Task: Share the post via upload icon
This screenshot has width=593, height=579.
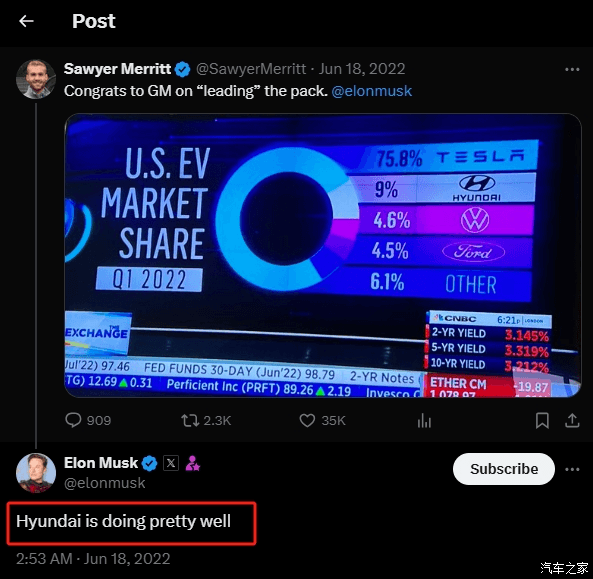Action: click(572, 421)
